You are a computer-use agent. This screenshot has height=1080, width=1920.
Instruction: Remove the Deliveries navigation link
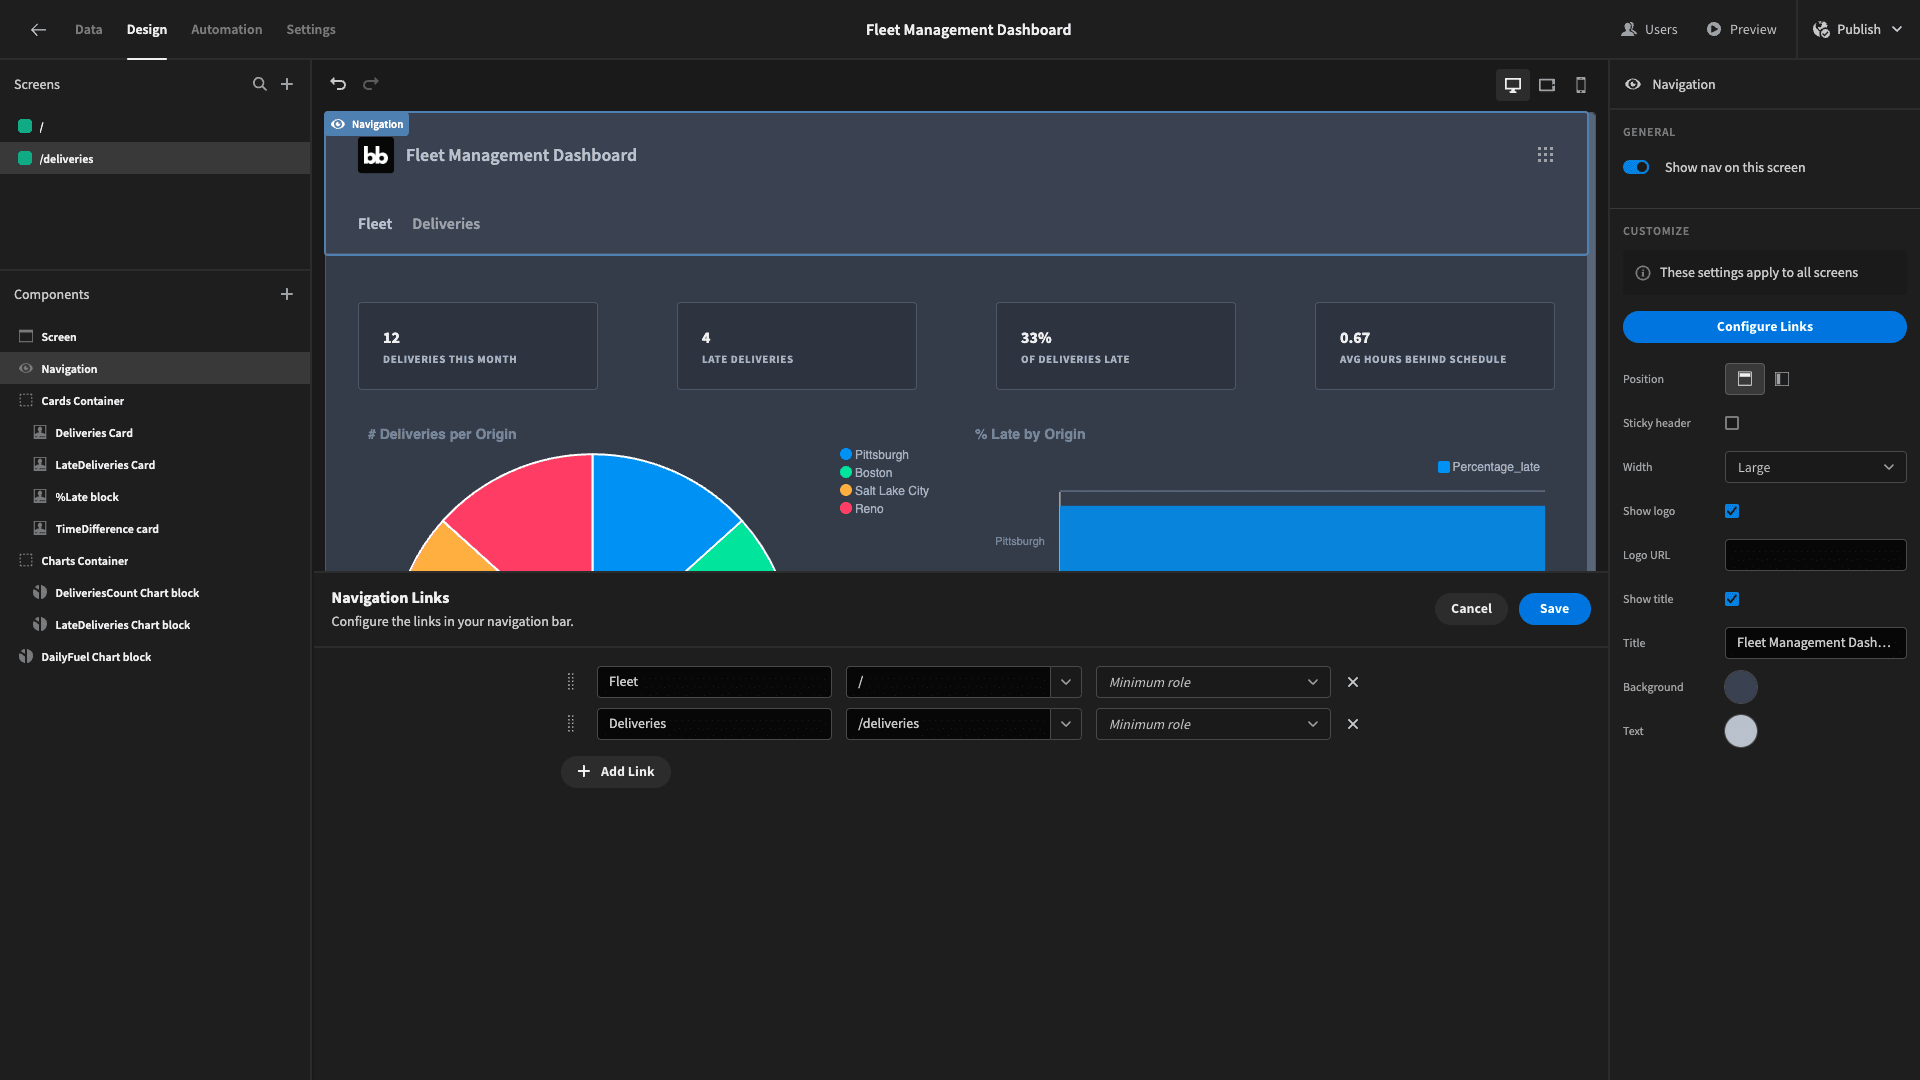[x=1353, y=724]
